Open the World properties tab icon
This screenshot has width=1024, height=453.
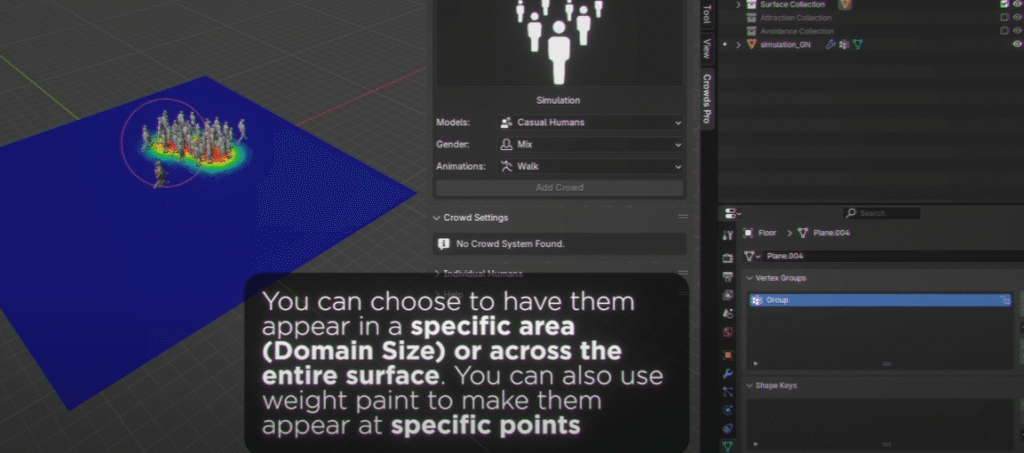coord(727,331)
